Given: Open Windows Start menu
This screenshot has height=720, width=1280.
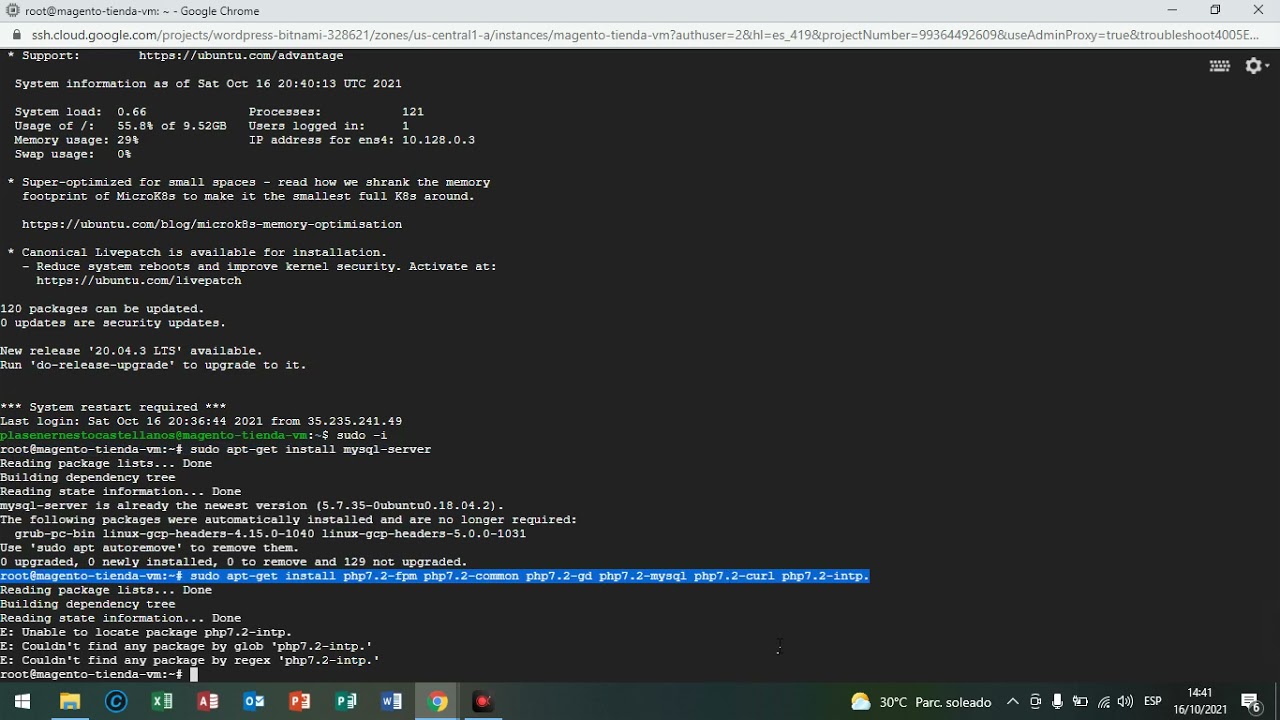Looking at the screenshot, I should click(22, 702).
